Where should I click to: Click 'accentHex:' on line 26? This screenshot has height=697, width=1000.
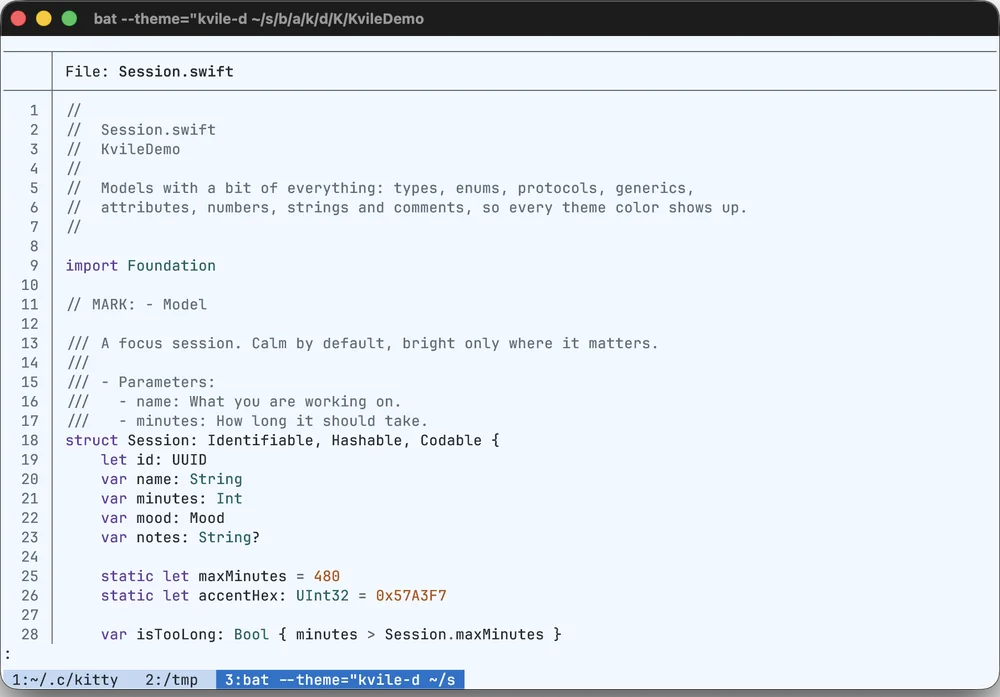pyautogui.click(x=242, y=596)
